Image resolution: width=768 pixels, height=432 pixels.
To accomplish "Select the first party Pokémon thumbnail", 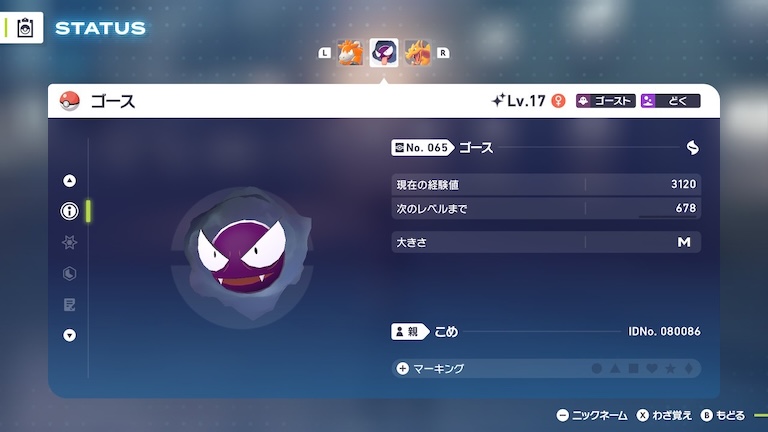I will click(x=350, y=52).
